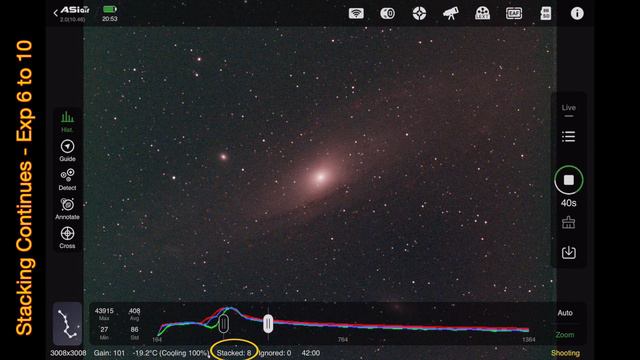Click the 42:00 elapsed time text
This screenshot has height=360, width=640.
[x=311, y=353]
